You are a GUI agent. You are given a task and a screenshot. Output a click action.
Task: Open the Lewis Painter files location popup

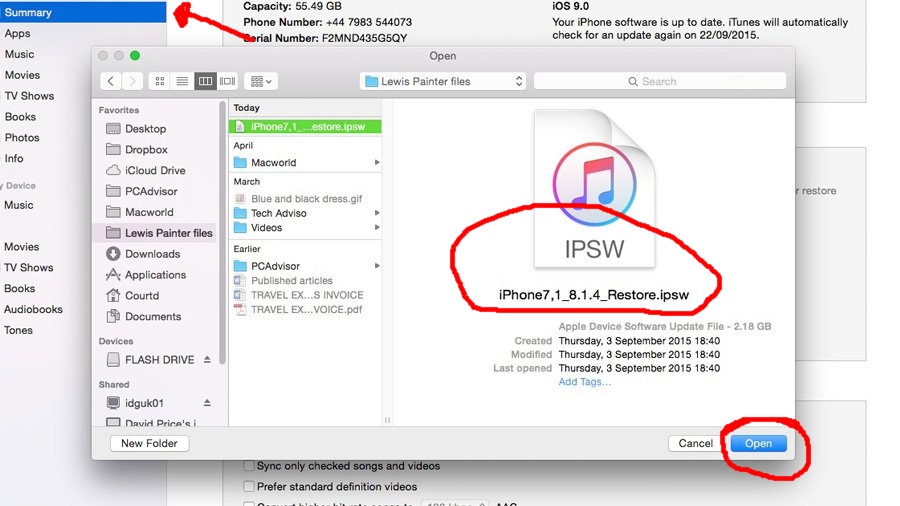coord(443,81)
